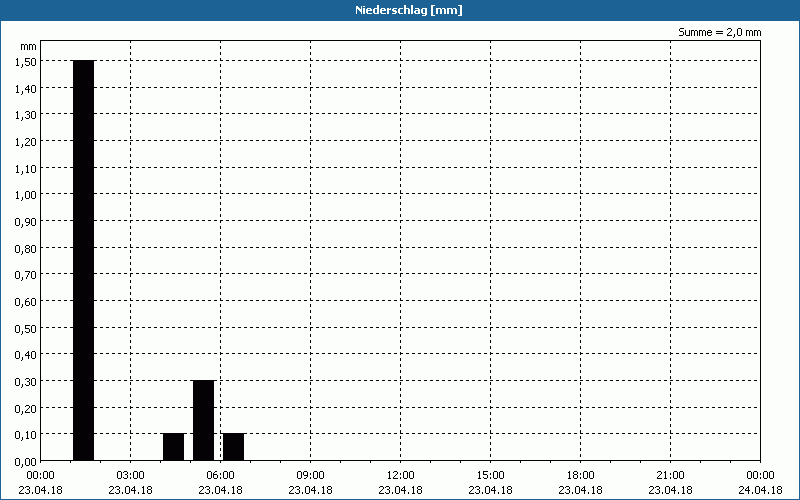
Task: Click the 0,70 y-axis value
Action: coord(26,275)
